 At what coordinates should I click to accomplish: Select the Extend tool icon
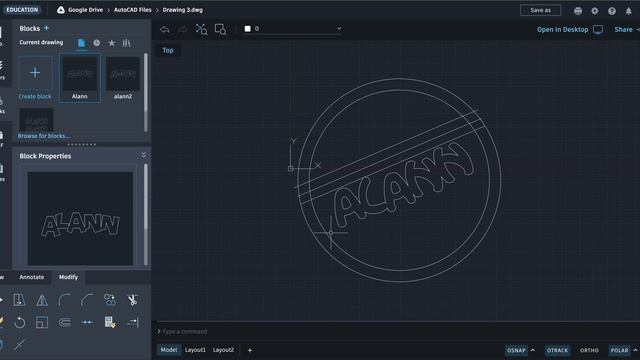pos(132,322)
